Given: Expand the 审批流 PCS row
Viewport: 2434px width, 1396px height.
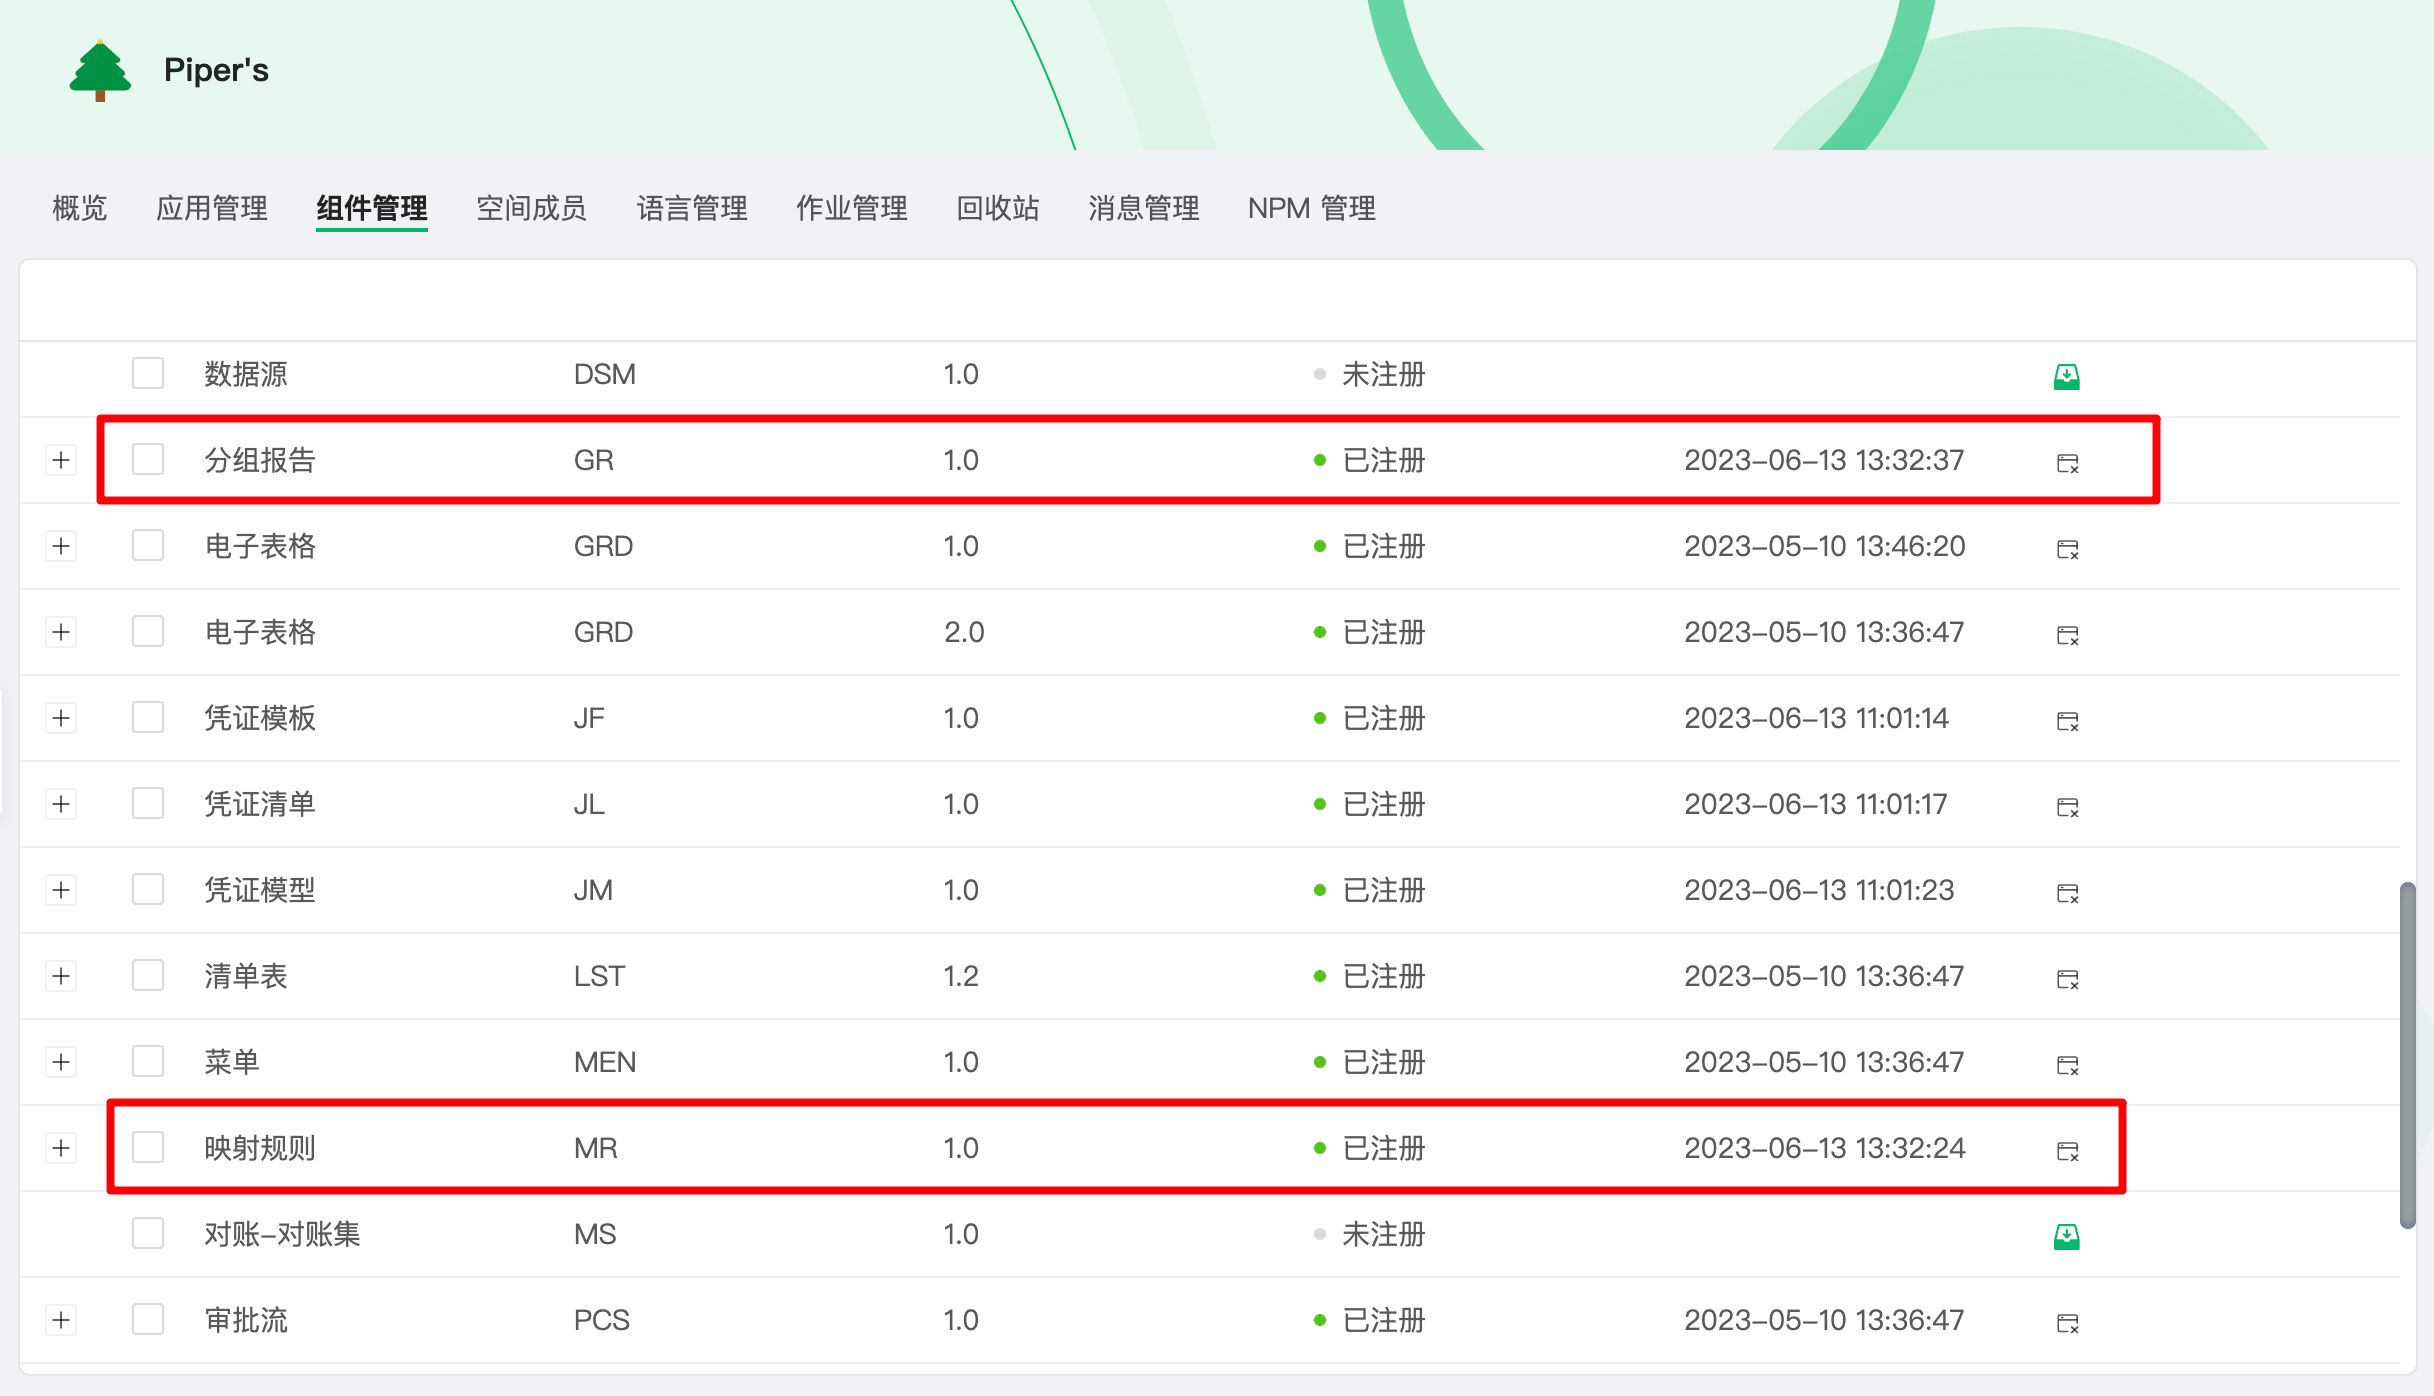Looking at the screenshot, I should [61, 1320].
